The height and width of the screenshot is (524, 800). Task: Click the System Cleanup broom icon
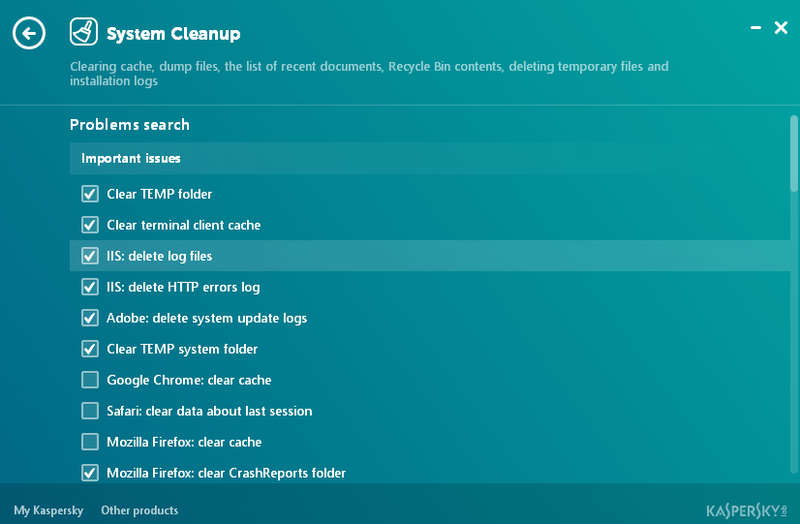click(x=84, y=32)
